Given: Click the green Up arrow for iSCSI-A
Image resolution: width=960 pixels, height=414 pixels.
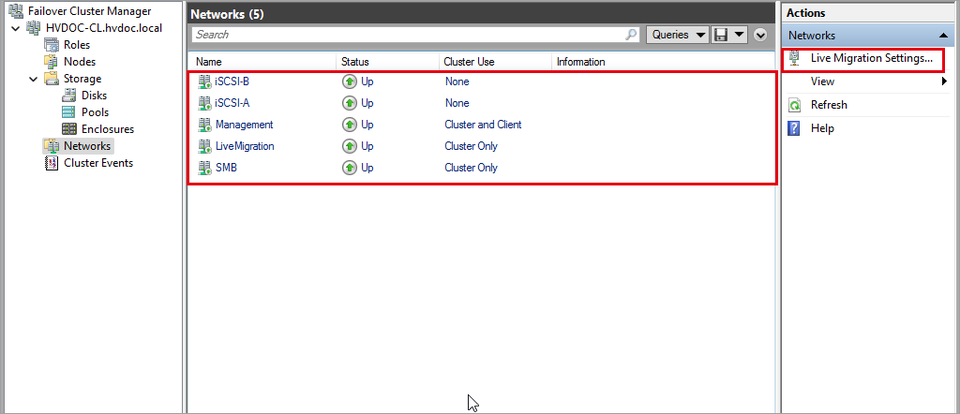Looking at the screenshot, I should click(350, 103).
